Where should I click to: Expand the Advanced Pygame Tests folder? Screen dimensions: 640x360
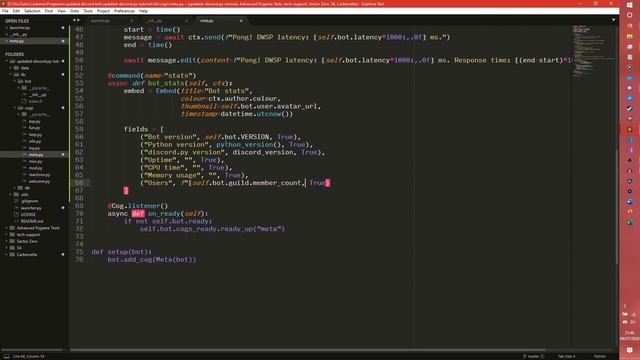pyautogui.click(x=7, y=228)
